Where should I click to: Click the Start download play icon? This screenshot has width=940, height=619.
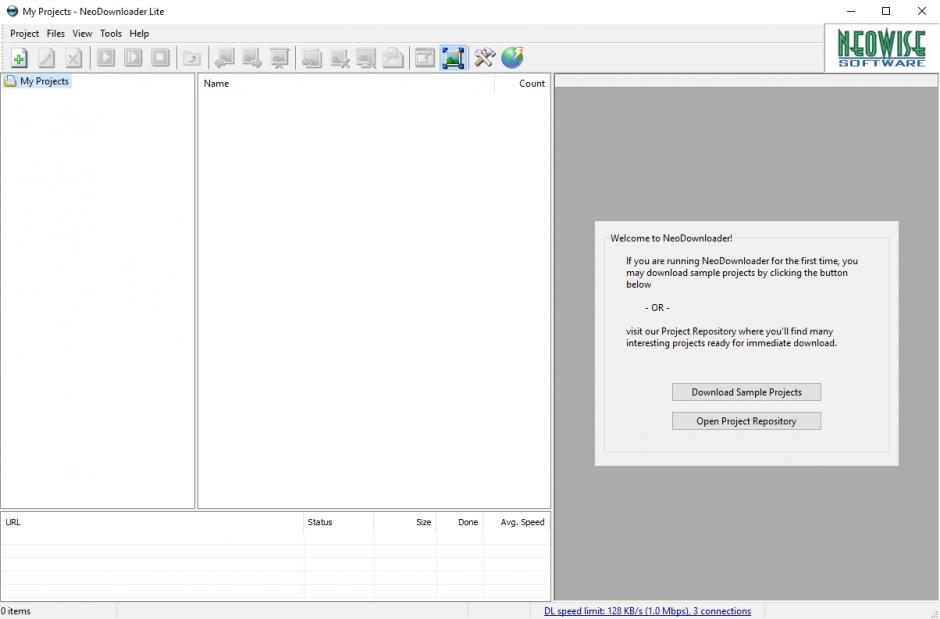(106, 58)
